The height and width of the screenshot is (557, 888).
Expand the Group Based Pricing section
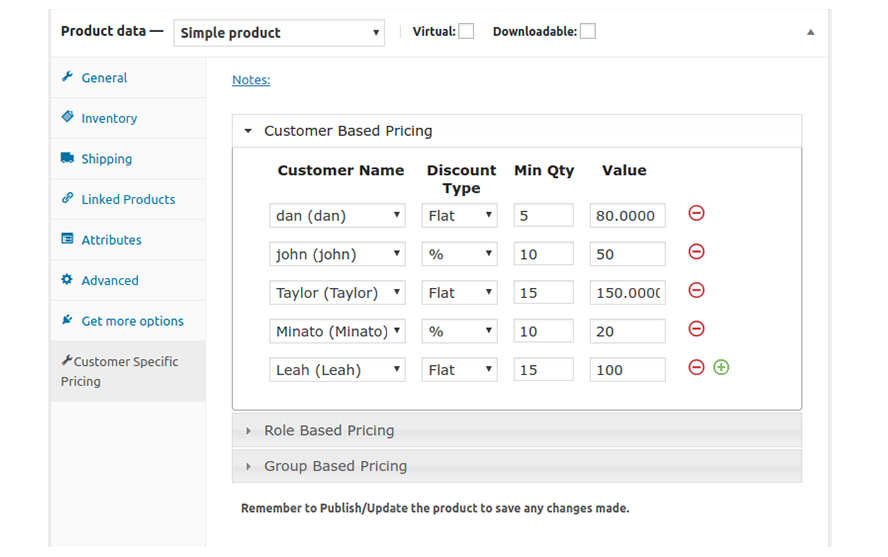(335, 466)
